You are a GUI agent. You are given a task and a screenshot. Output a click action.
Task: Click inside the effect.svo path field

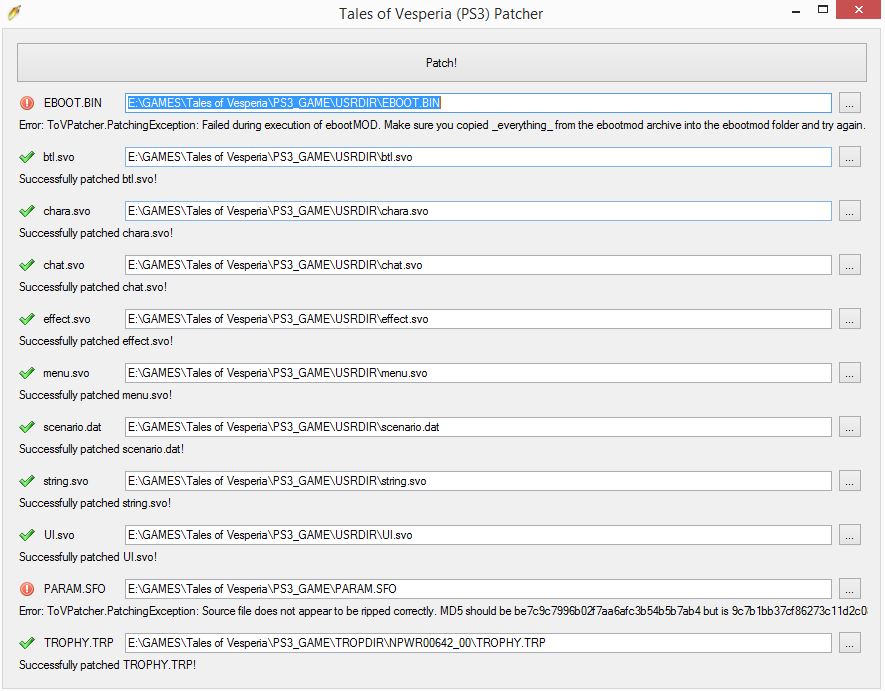pyautogui.click(x=478, y=319)
